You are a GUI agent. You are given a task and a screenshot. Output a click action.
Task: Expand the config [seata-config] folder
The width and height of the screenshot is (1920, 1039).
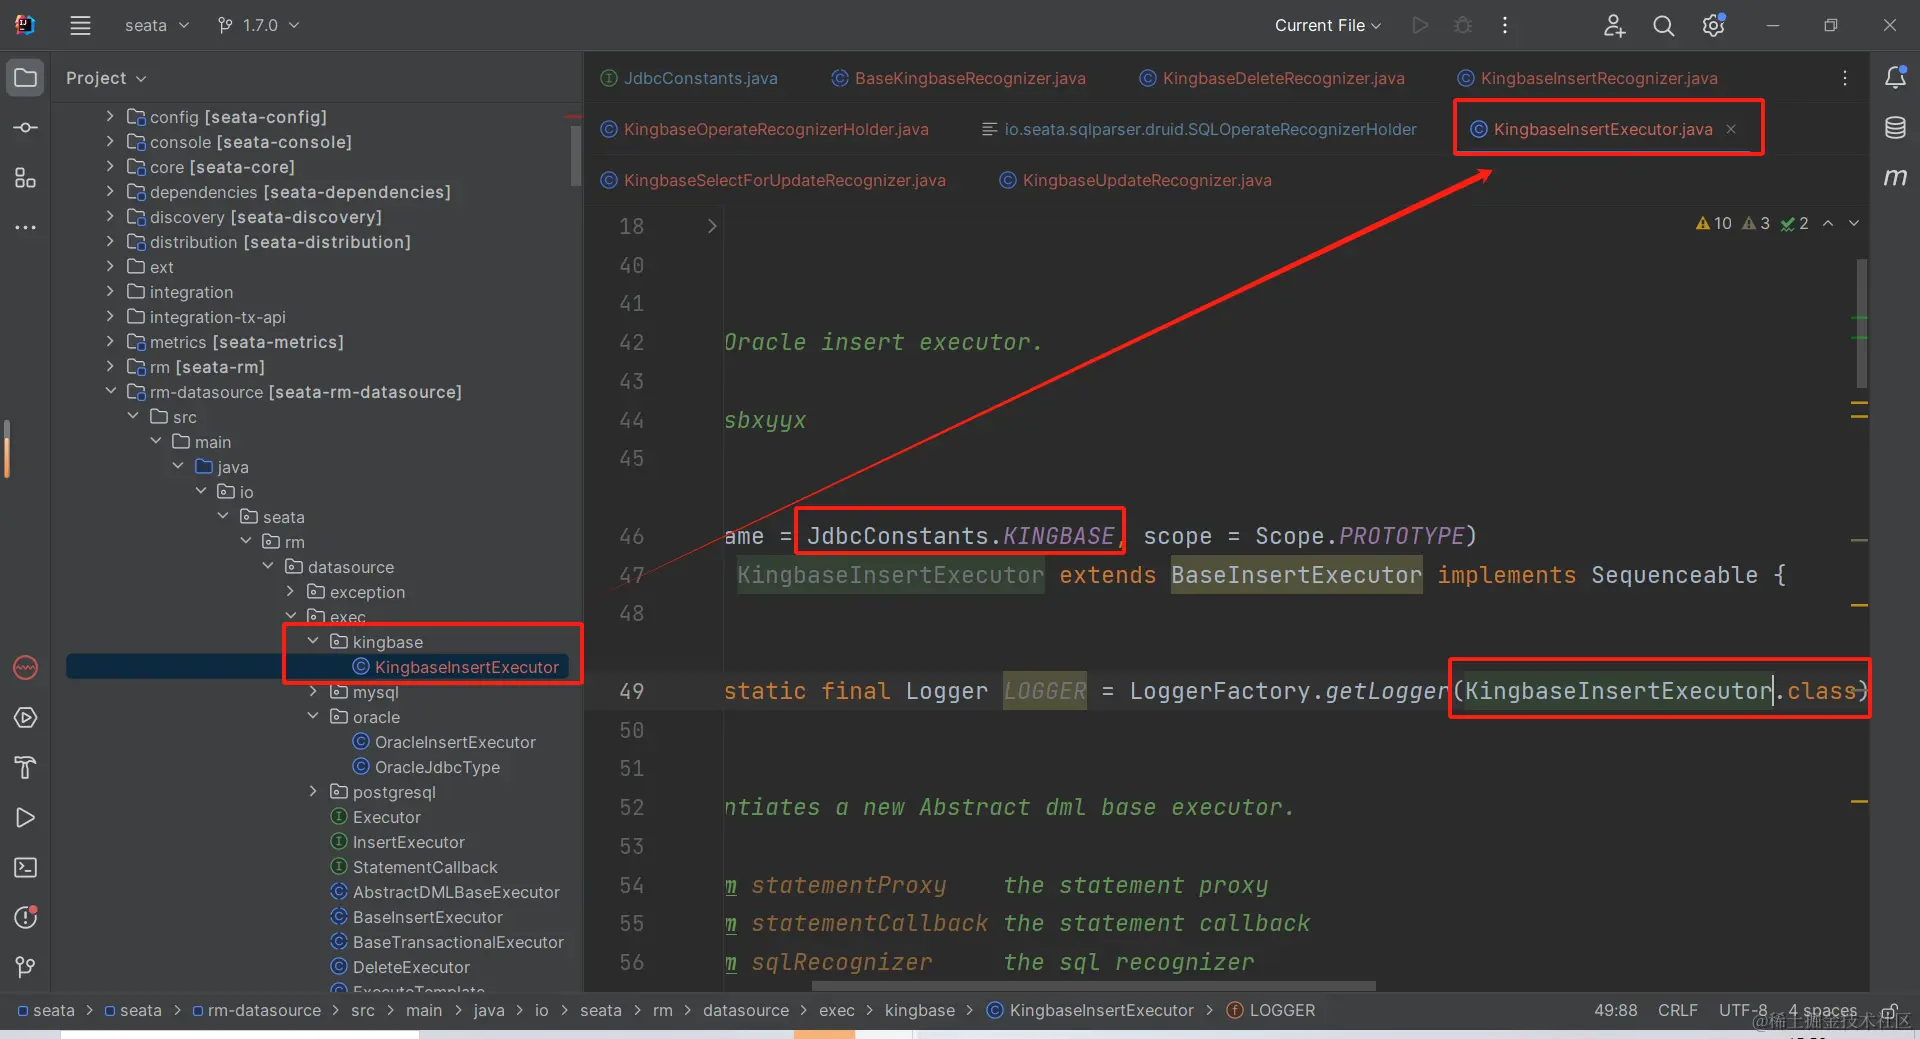pos(110,117)
